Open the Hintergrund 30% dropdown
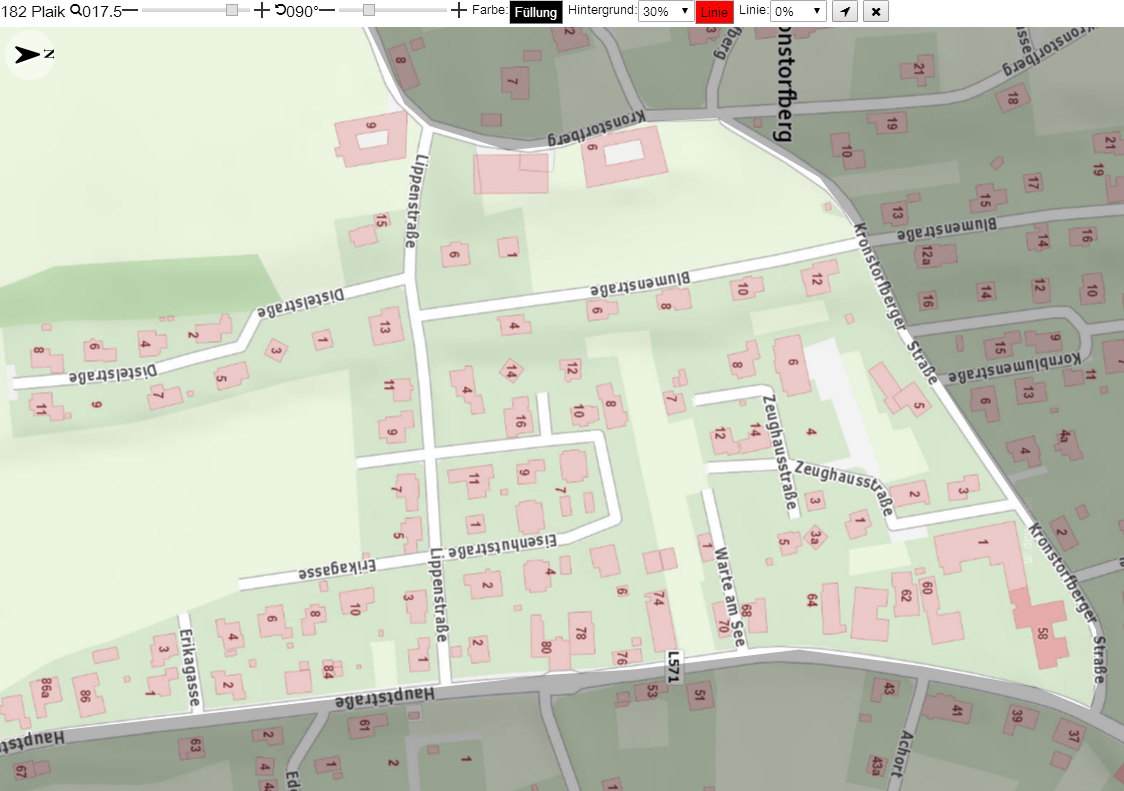Image resolution: width=1124 pixels, height=791 pixels. (666, 11)
